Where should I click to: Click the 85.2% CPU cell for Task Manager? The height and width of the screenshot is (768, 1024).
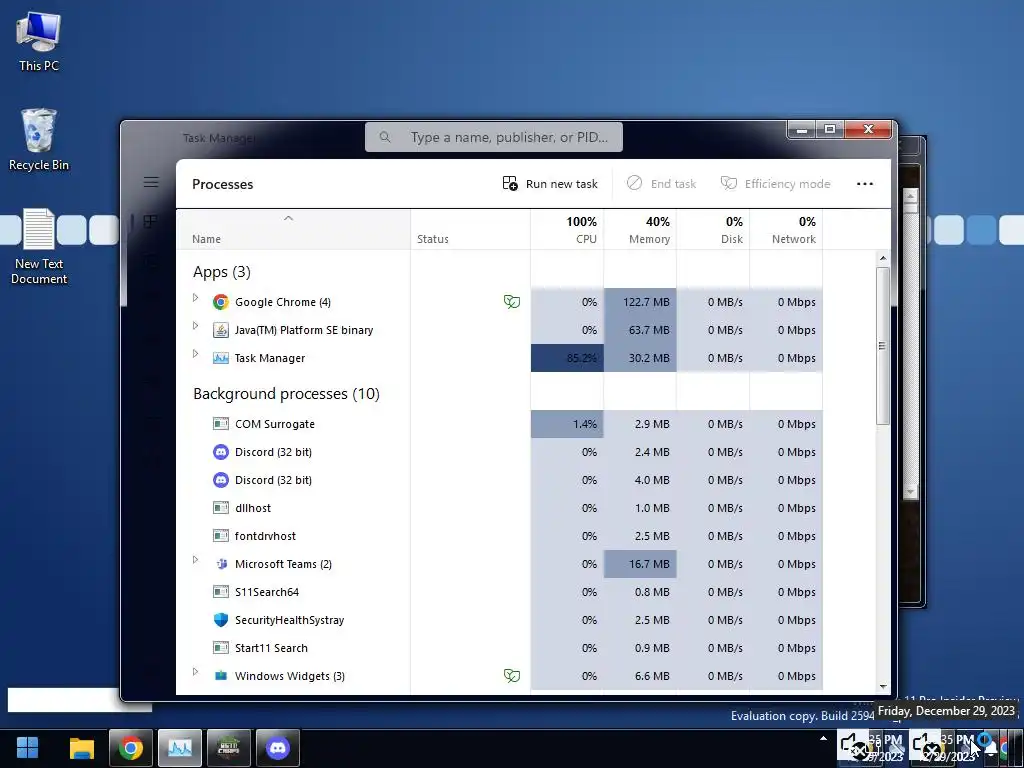(567, 358)
